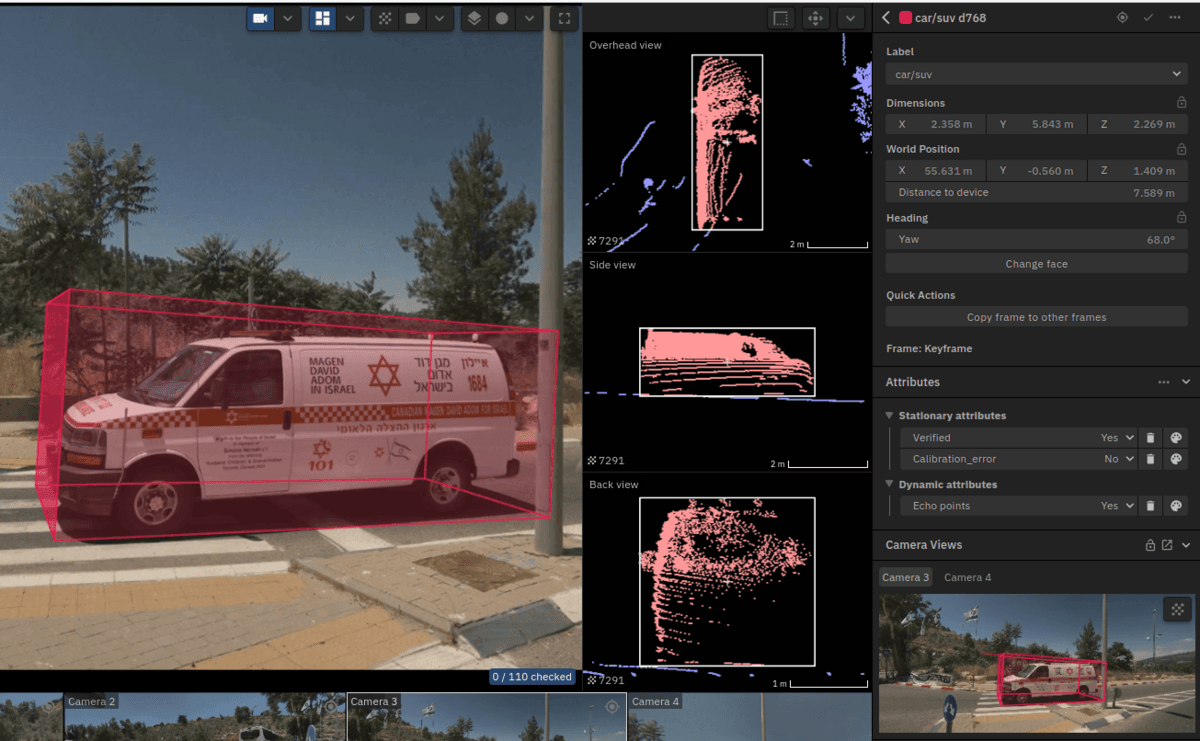The height and width of the screenshot is (741, 1200).
Task: Select the Camera 2 thumbnail in bottom strip
Action: click(205, 717)
